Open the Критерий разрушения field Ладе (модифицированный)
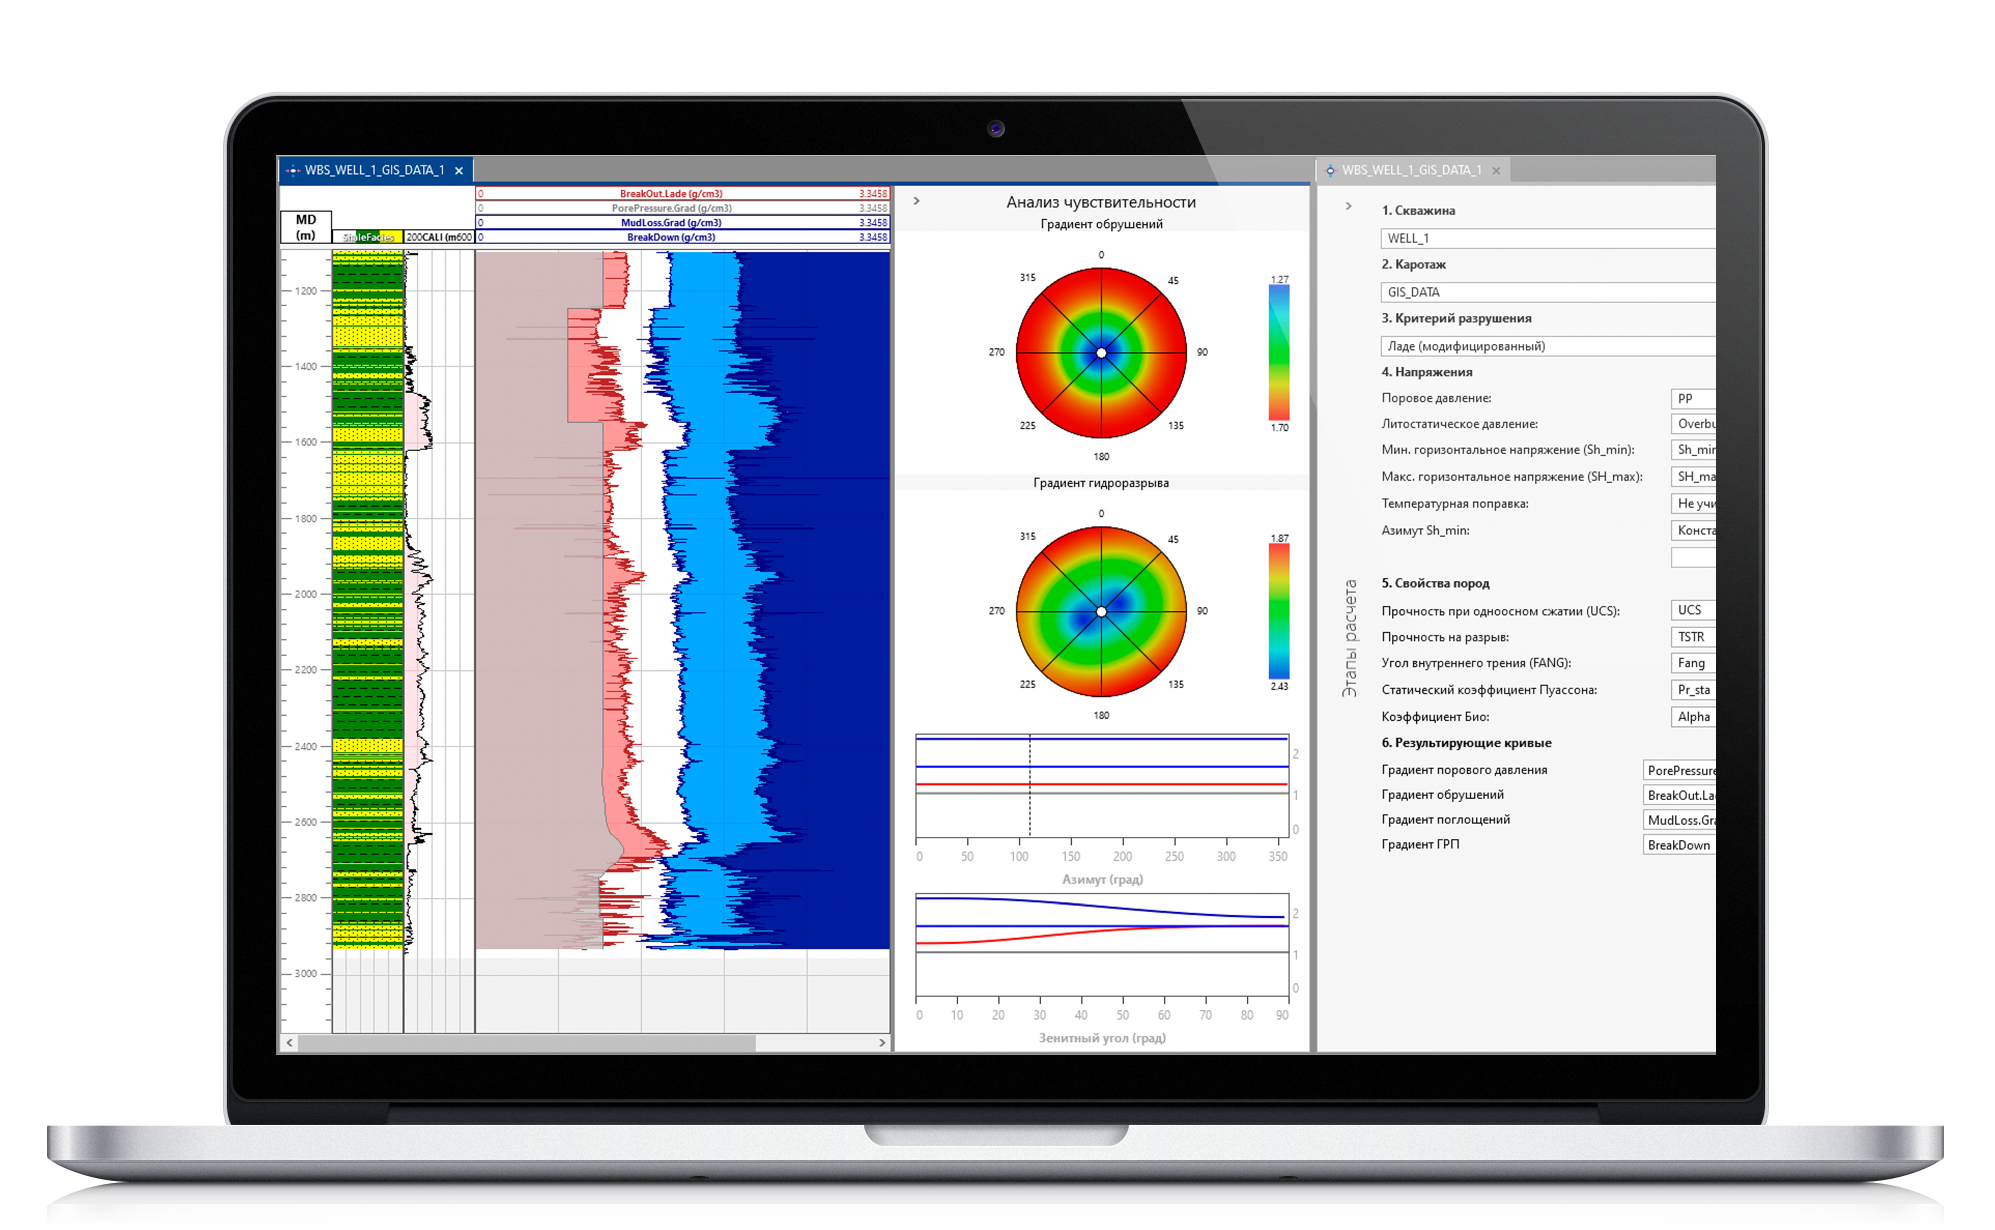The image size is (1995, 1230). [1548, 346]
